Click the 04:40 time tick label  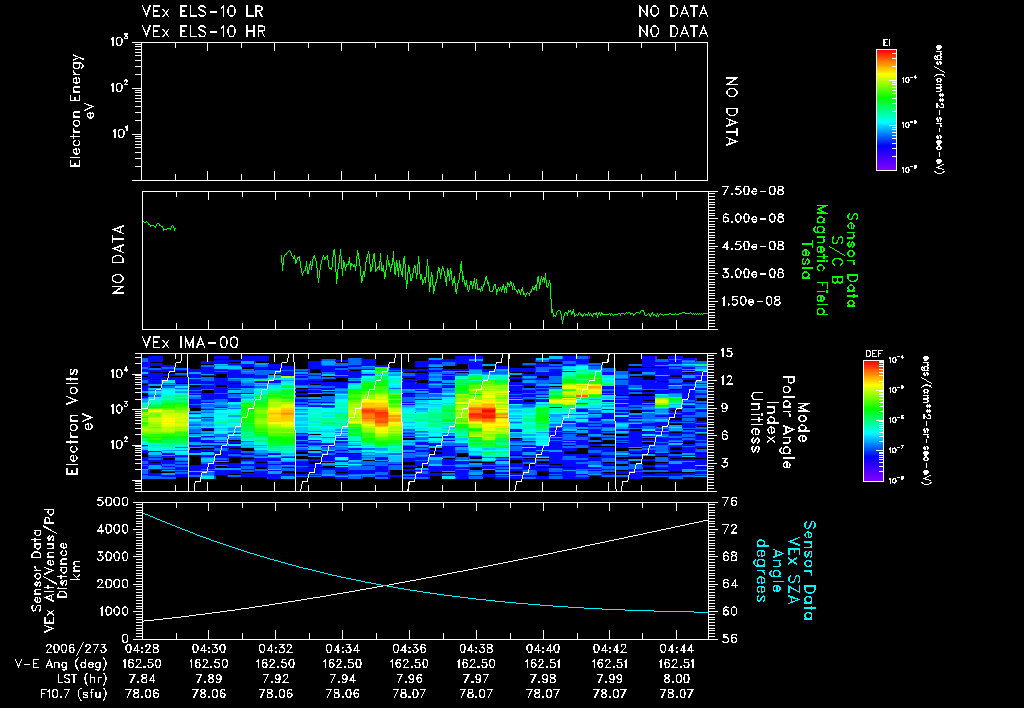click(543, 649)
